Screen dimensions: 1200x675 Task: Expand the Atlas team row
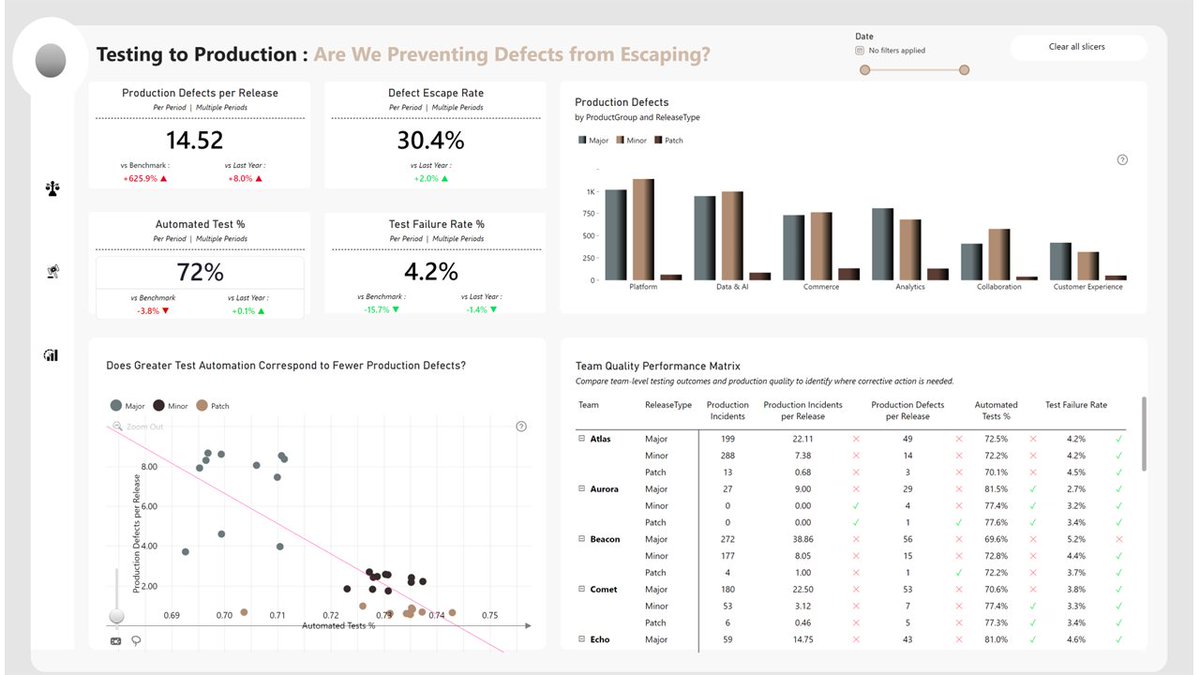coord(582,439)
